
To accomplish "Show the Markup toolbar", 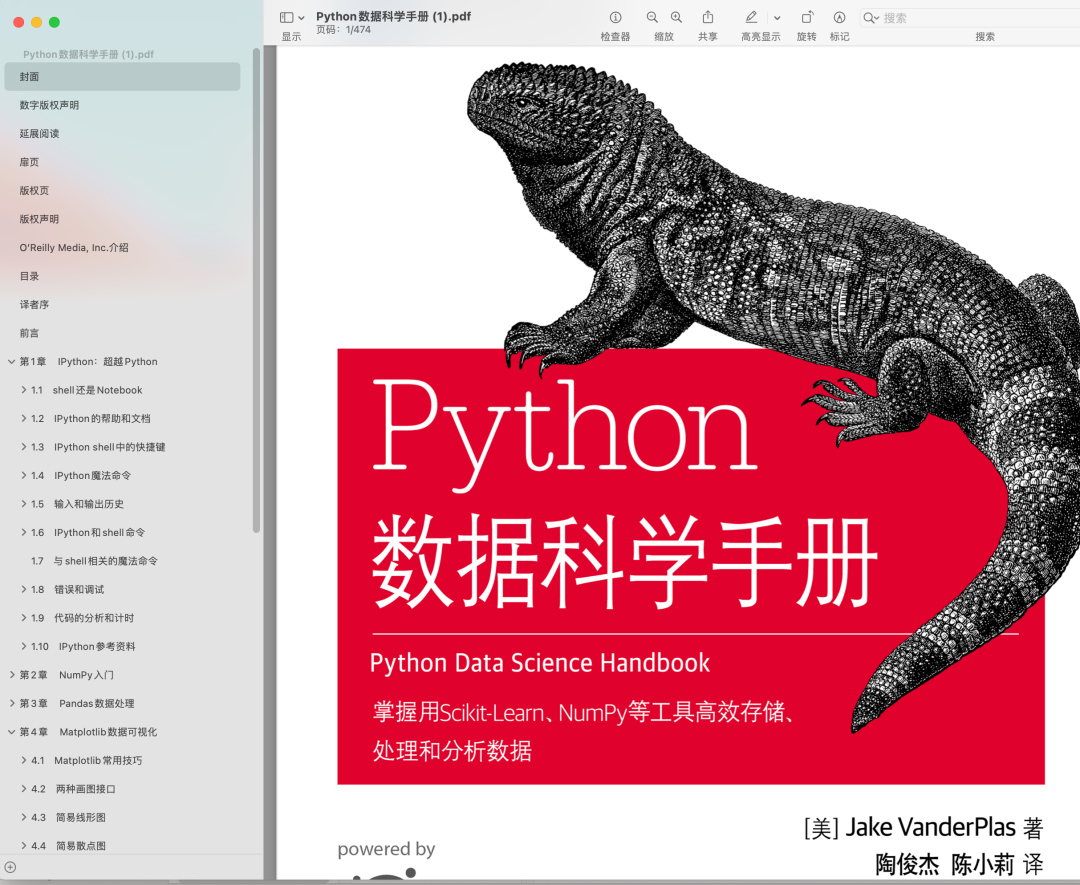I will coord(839,18).
